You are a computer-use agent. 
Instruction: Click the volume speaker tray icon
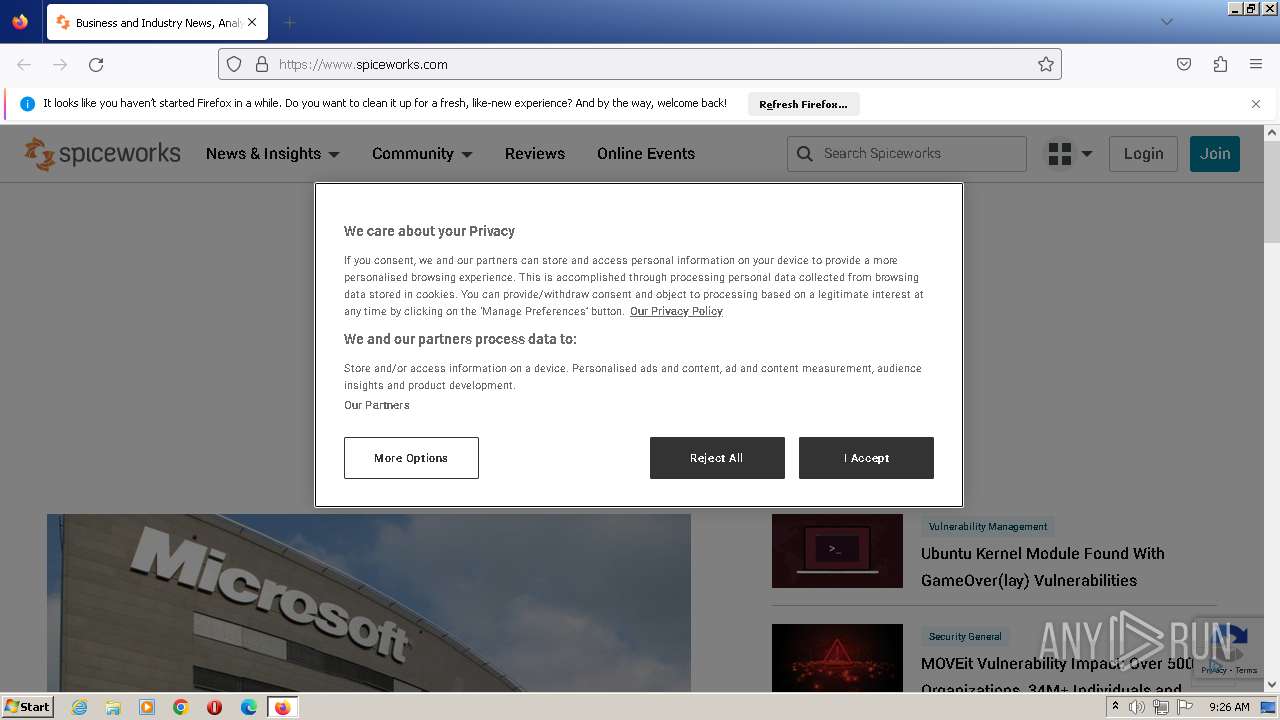click(x=1137, y=707)
